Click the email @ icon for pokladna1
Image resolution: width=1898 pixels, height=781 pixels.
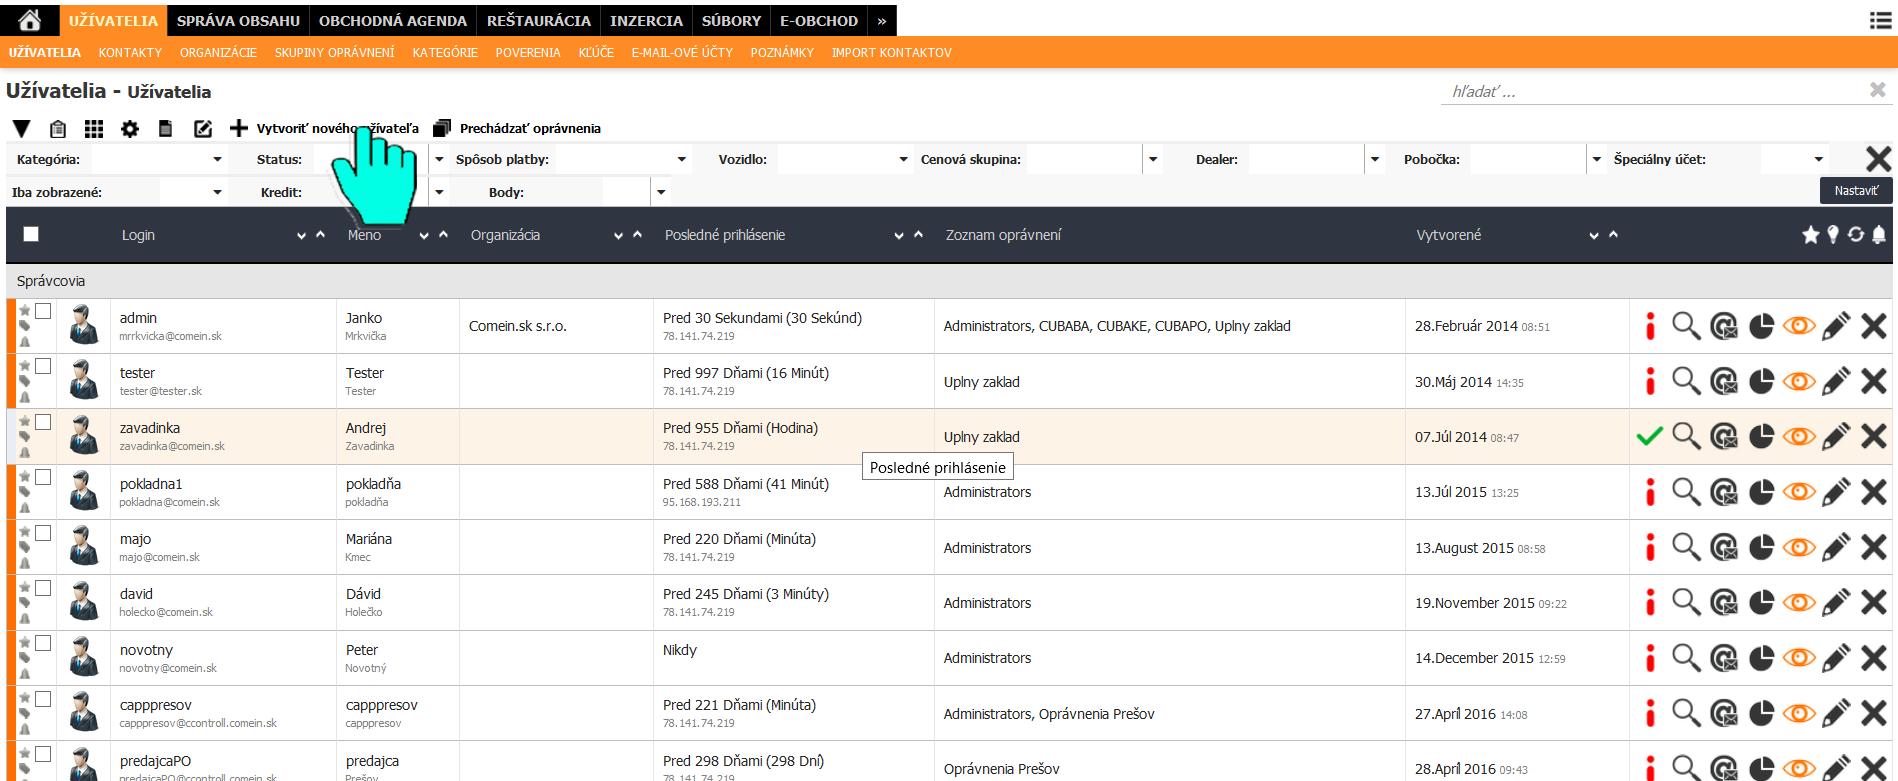[1723, 492]
